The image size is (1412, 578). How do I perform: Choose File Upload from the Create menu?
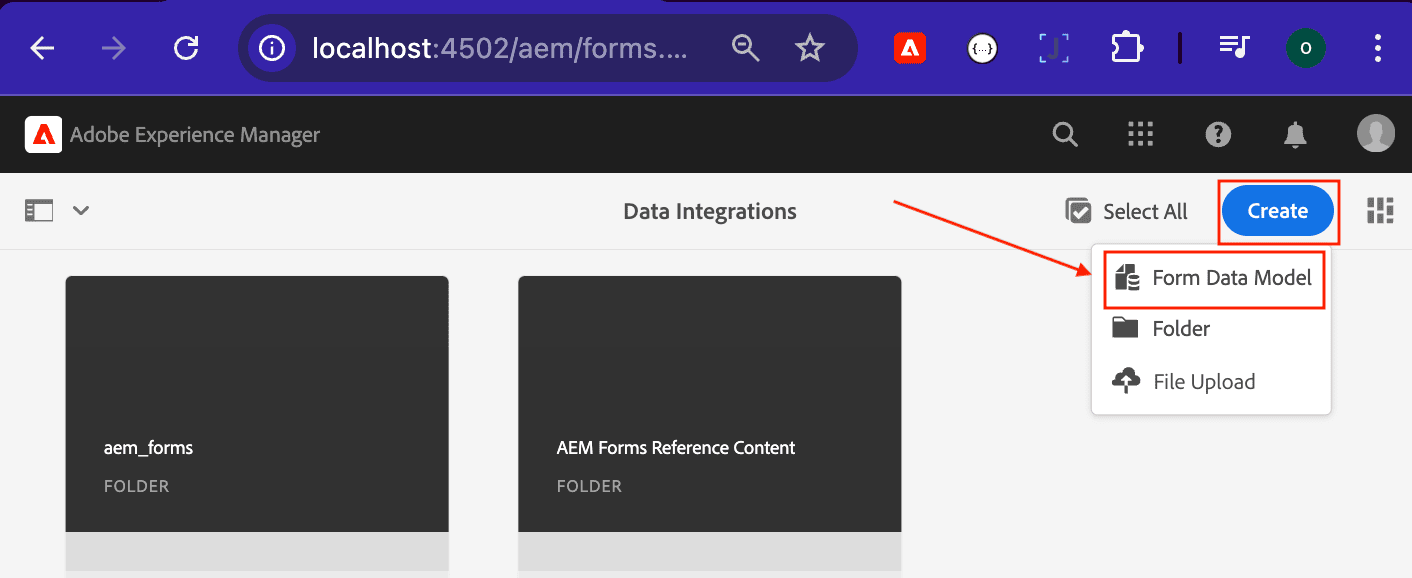[x=1211, y=381]
